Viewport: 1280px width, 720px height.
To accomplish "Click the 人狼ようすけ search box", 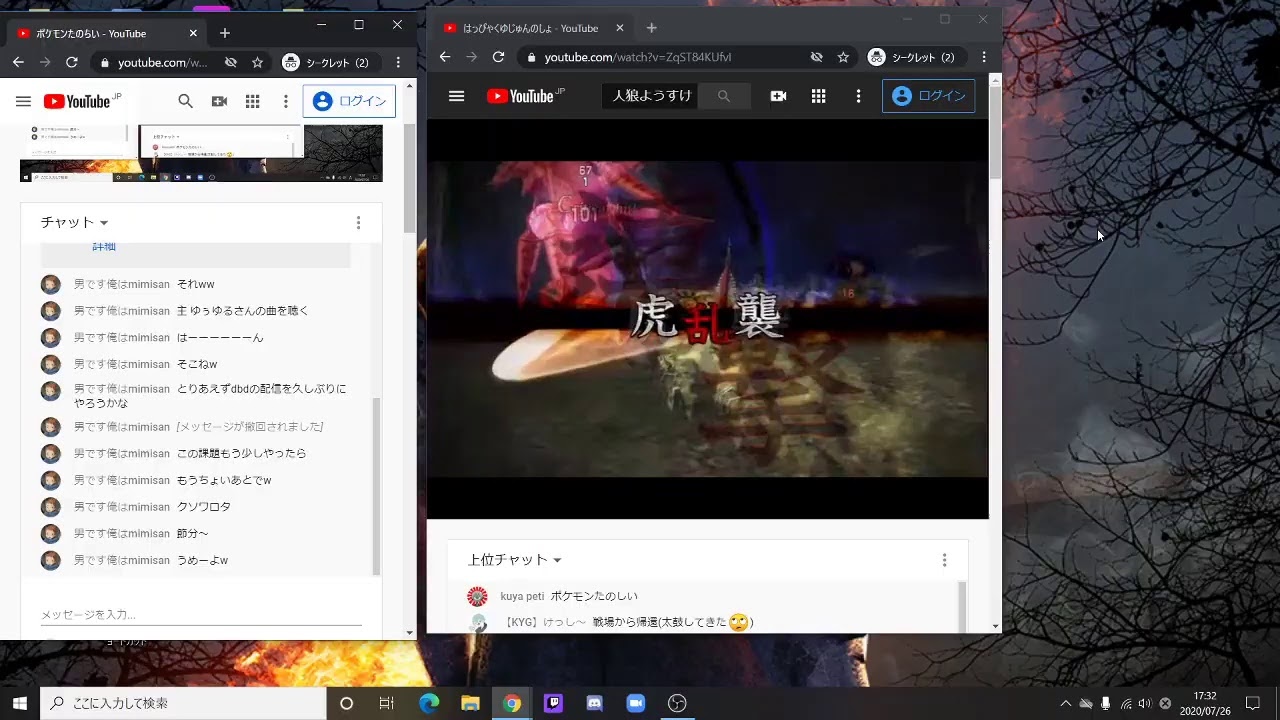I will pyautogui.click(x=651, y=96).
